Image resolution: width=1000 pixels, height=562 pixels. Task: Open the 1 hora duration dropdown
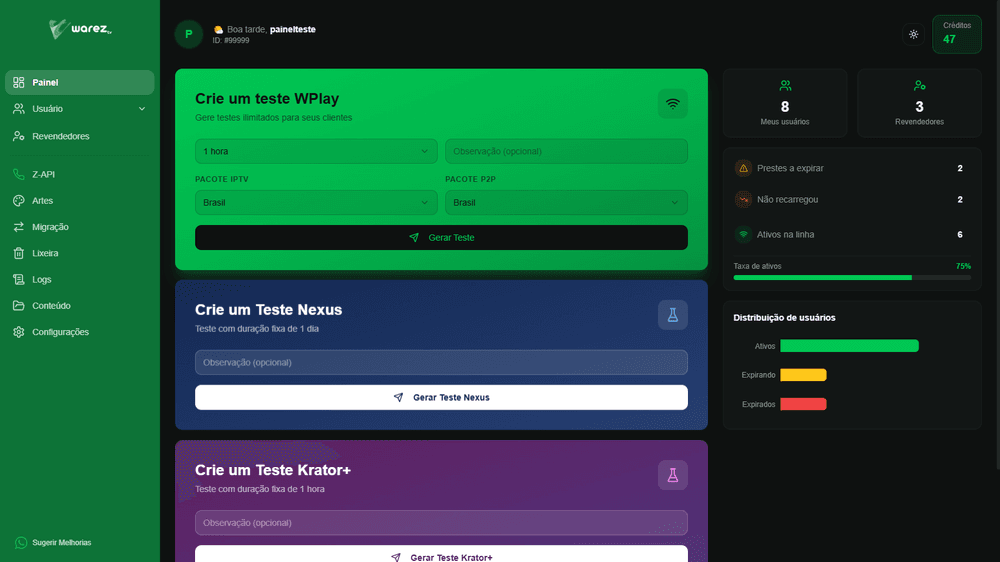(x=316, y=151)
